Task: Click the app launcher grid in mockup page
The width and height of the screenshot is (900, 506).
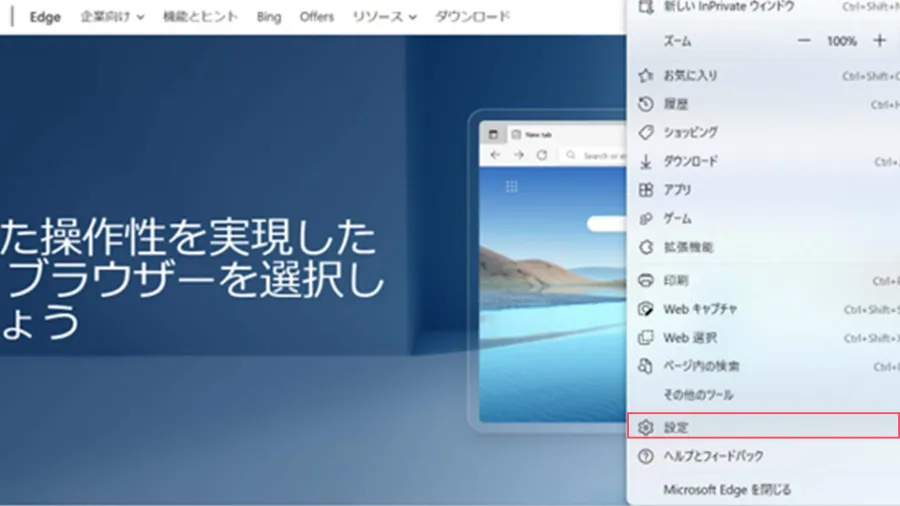Action: (x=511, y=186)
